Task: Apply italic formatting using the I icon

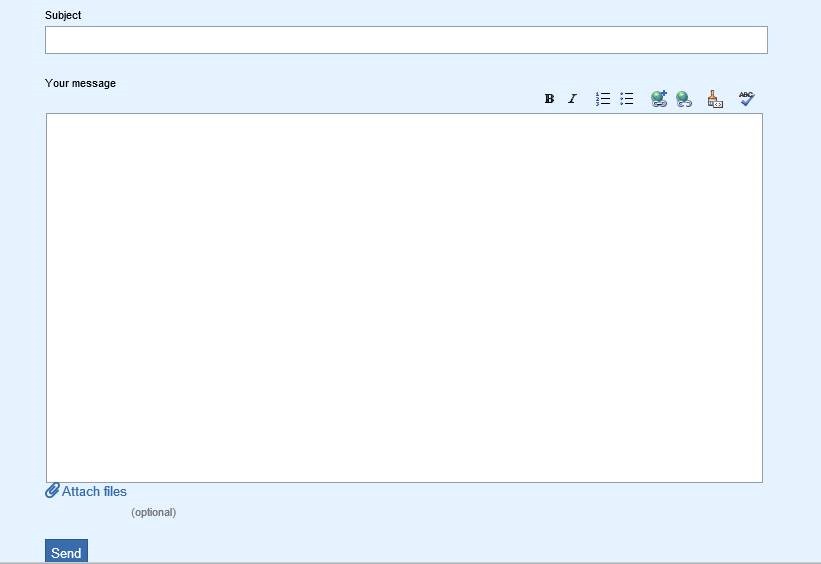Action: (x=572, y=99)
